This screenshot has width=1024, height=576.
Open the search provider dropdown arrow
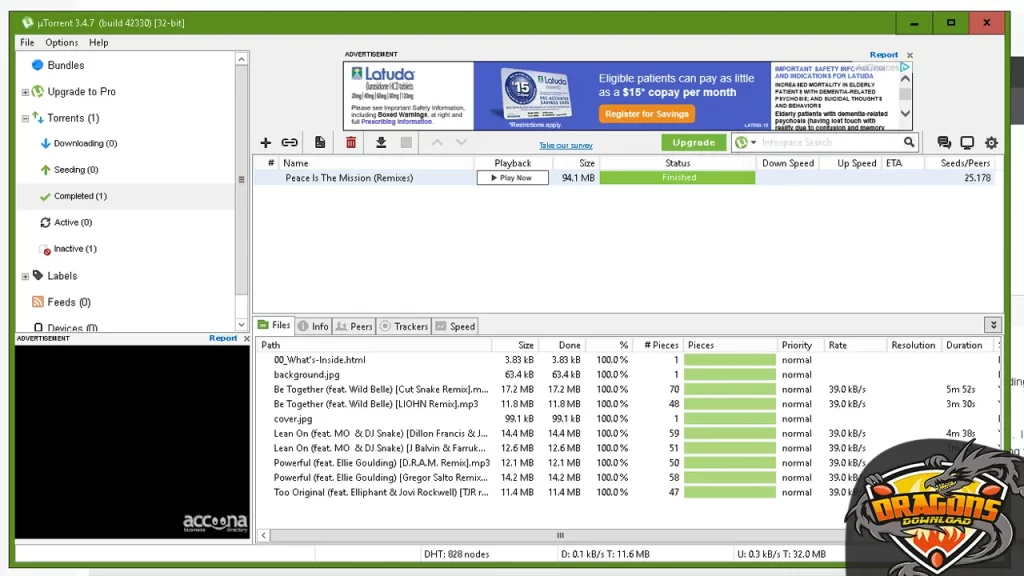coord(753,143)
